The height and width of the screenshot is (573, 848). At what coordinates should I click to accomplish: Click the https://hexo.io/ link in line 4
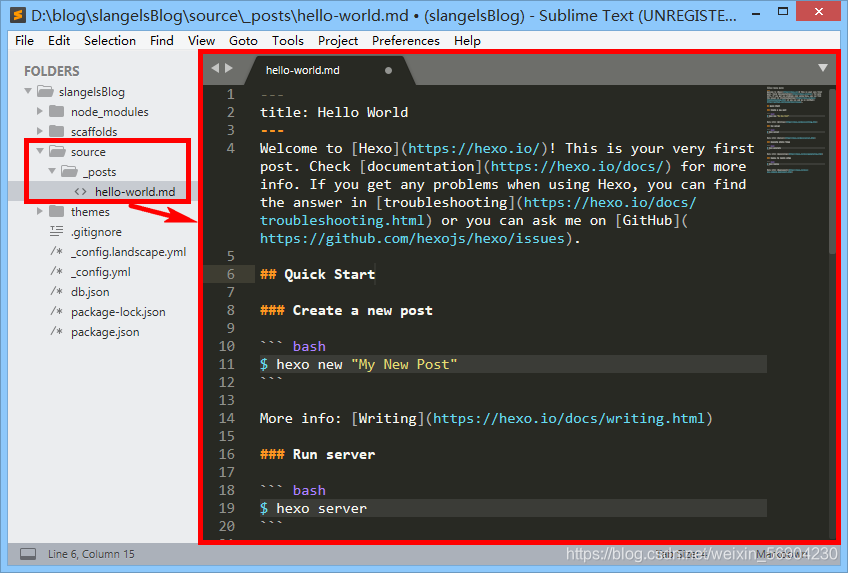point(474,148)
